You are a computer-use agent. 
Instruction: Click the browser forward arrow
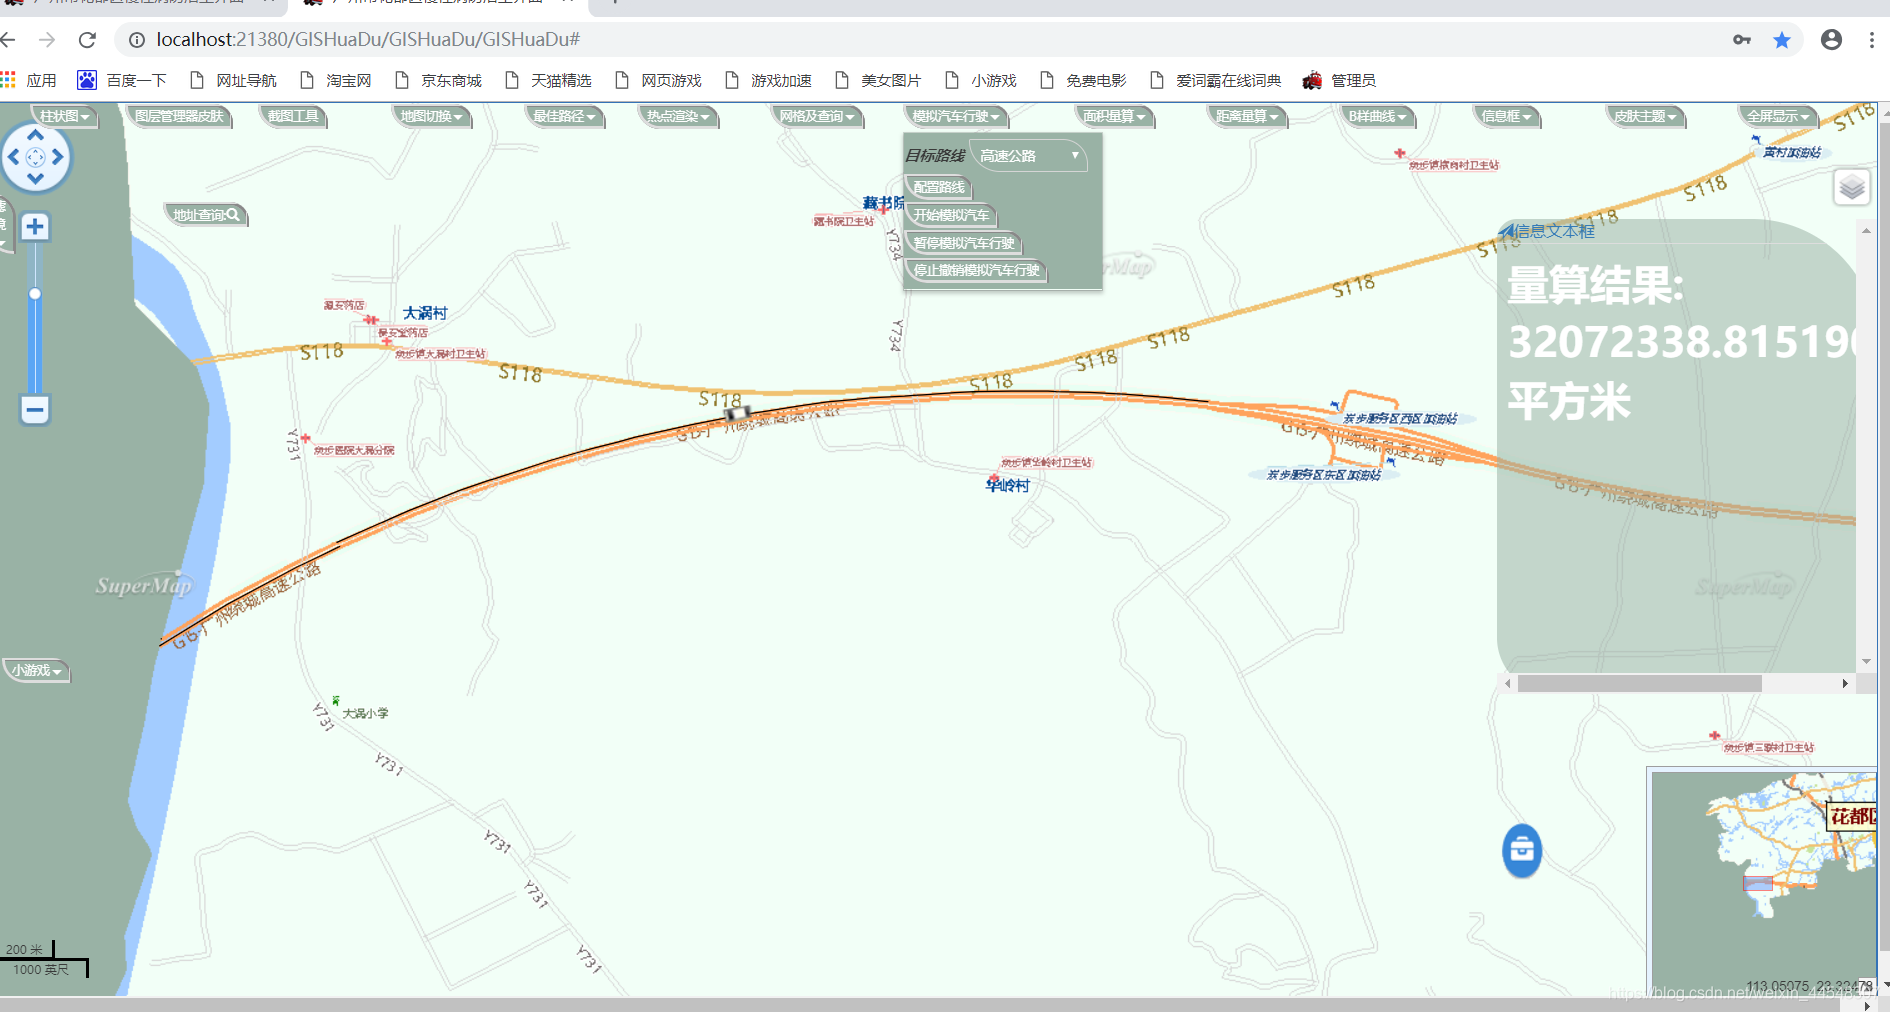click(x=47, y=39)
